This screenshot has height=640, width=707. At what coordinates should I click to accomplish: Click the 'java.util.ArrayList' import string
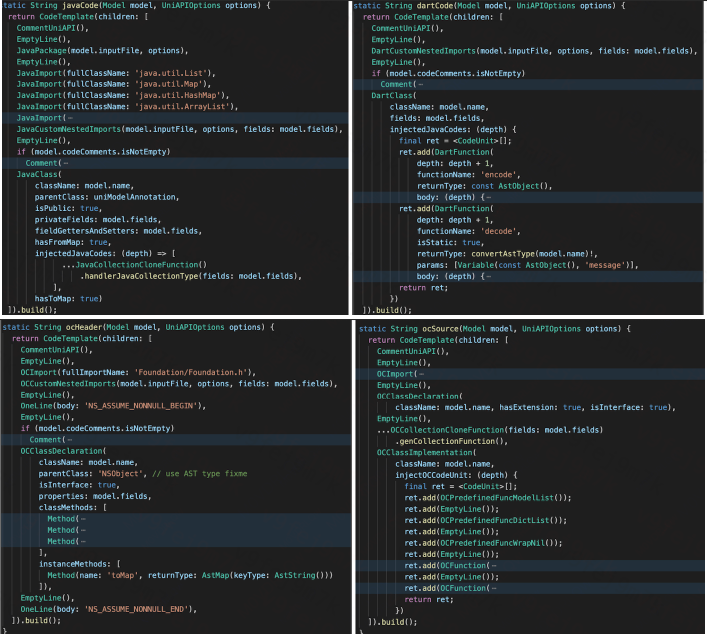pos(182,107)
